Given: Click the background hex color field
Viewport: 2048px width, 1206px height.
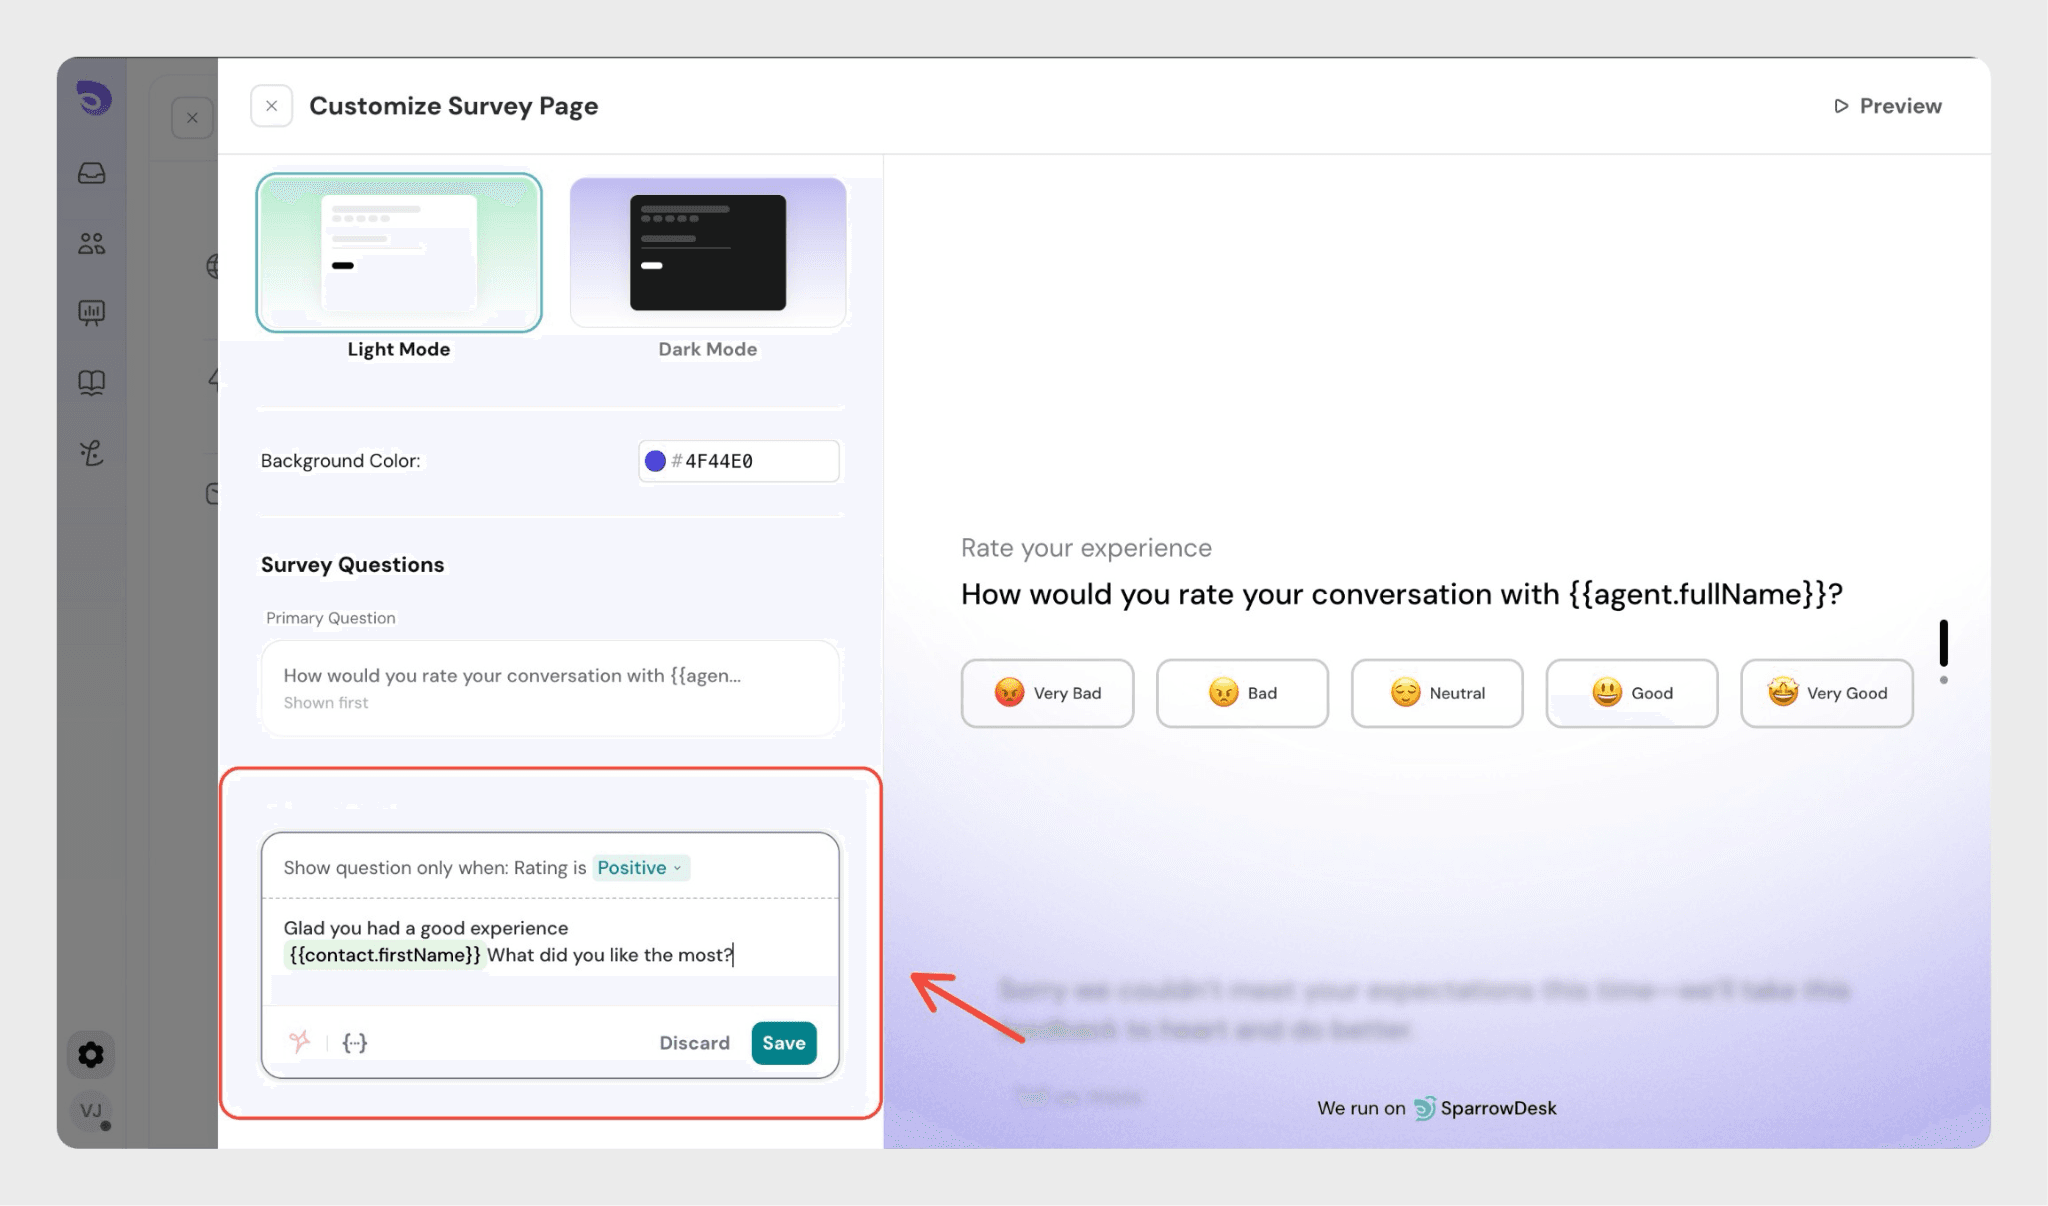Looking at the screenshot, I should pyautogui.click(x=755, y=461).
